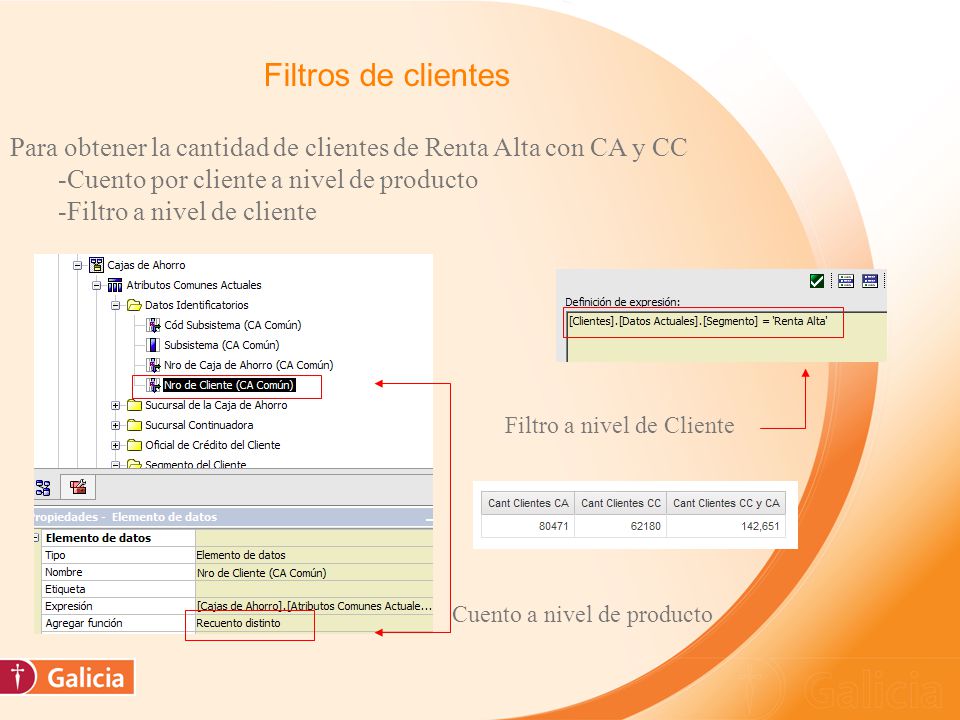Click the 80471 table cell

(528, 526)
